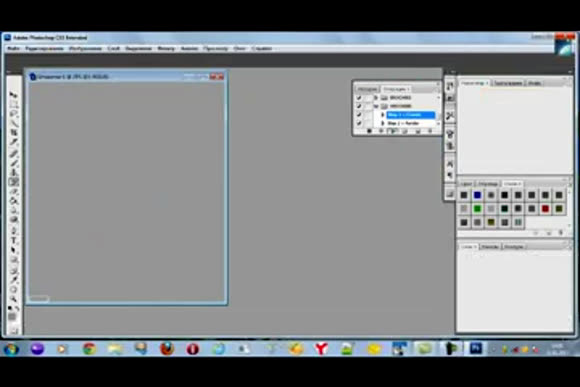The height and width of the screenshot is (387, 580).
Task: Switch to the Info tab
Action: pyautogui.click(x=535, y=83)
